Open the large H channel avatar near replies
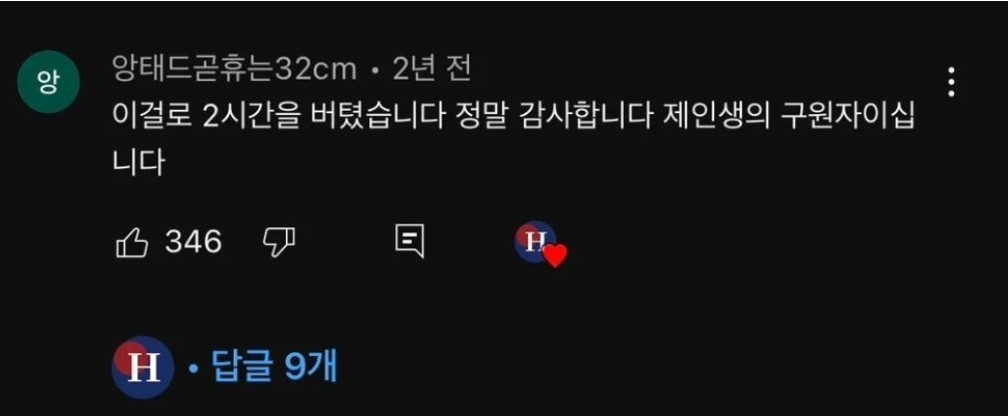Screen dimensions: 1008x416 point(143,367)
